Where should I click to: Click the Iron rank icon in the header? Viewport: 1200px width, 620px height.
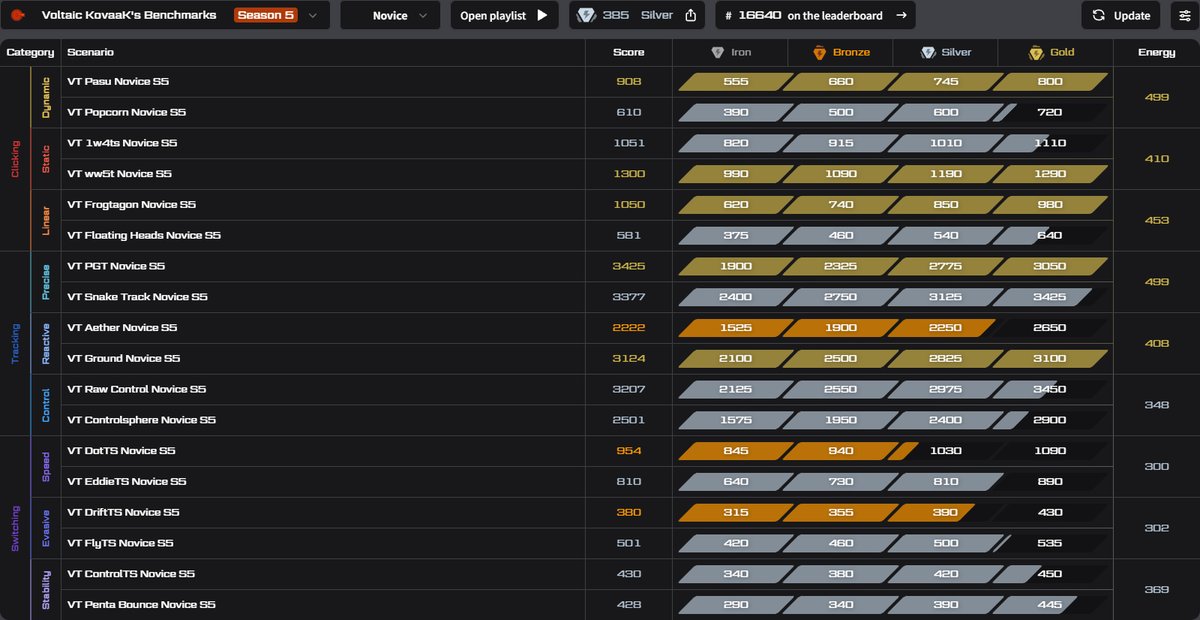coord(717,52)
